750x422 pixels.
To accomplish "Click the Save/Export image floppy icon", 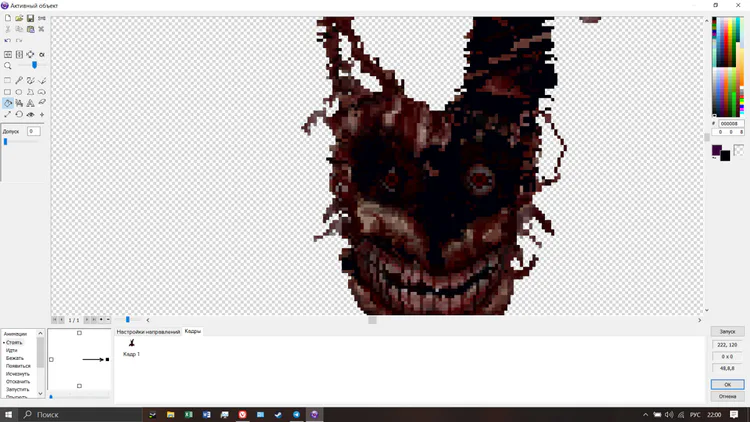I will coord(30,18).
